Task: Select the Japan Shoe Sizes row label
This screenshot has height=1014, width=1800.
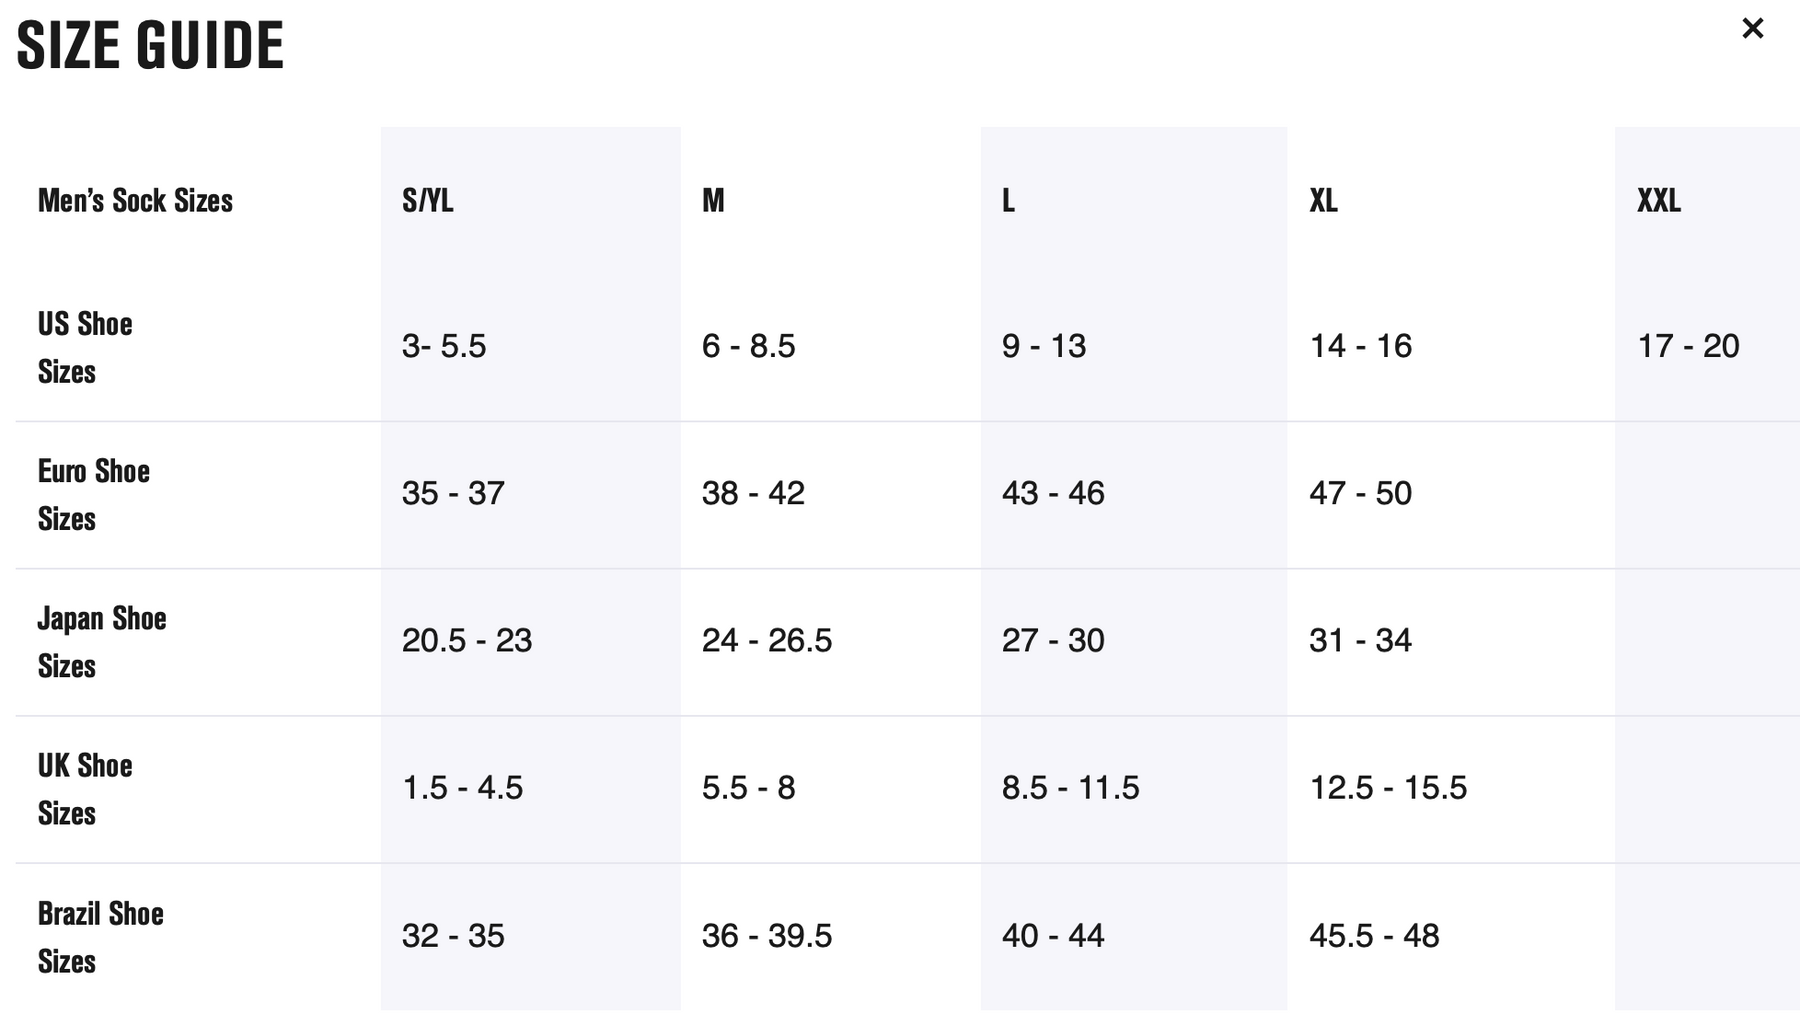Action: (101, 641)
